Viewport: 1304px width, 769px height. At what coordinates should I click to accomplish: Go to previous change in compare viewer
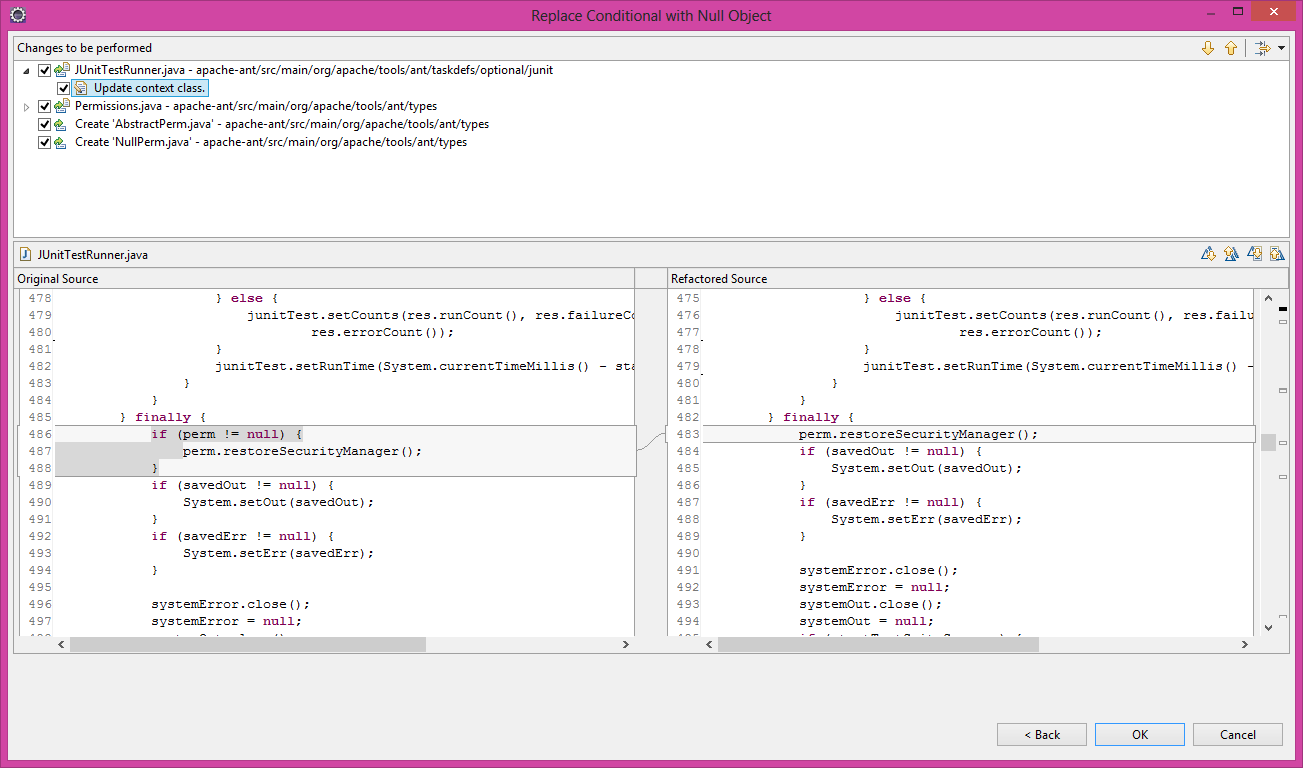[1276, 255]
